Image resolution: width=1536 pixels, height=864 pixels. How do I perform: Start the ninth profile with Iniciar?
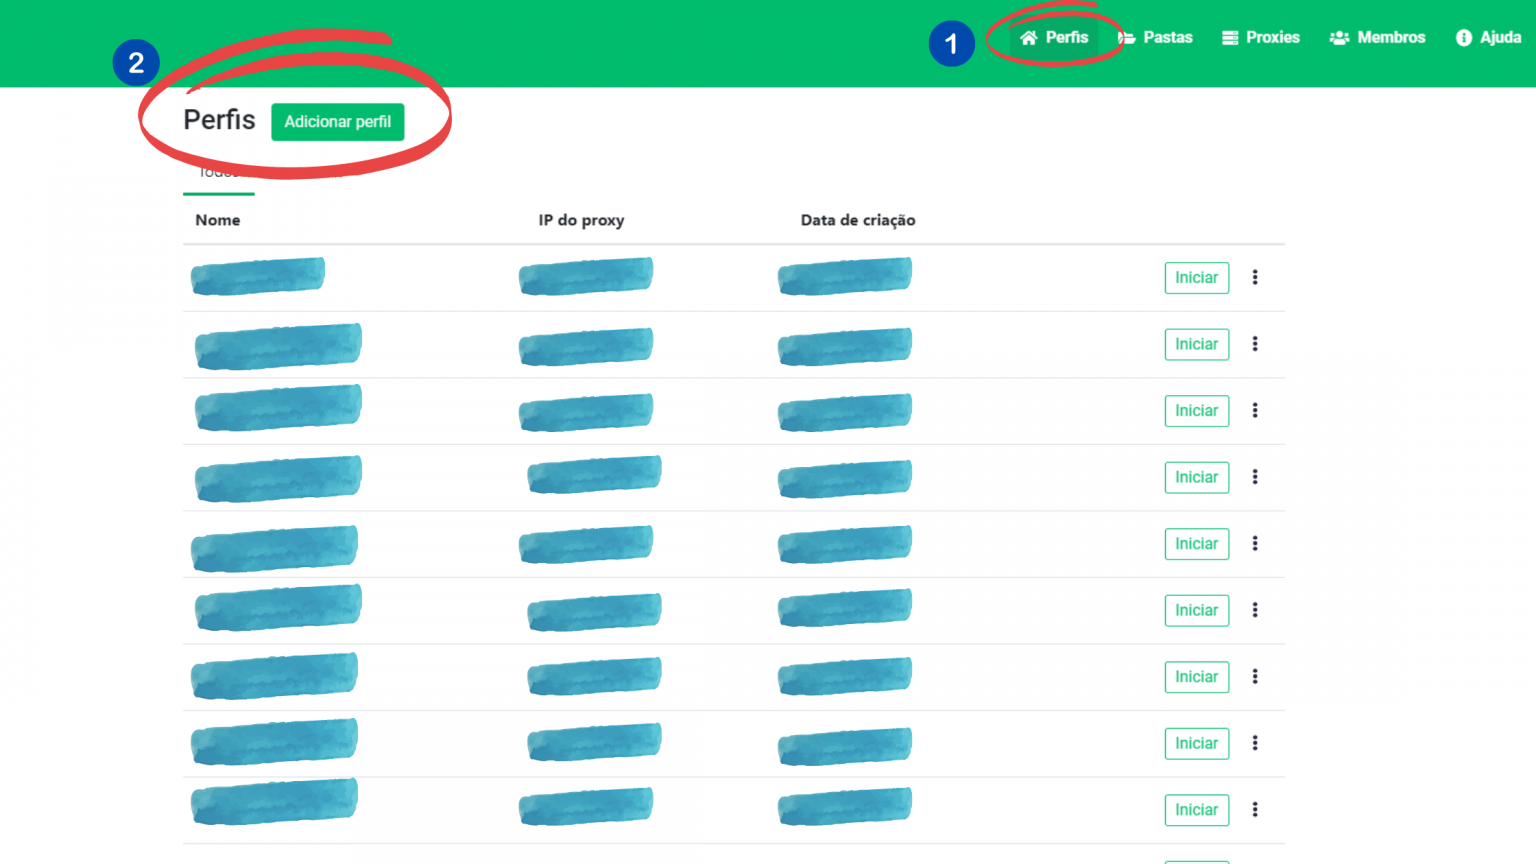click(x=1197, y=810)
